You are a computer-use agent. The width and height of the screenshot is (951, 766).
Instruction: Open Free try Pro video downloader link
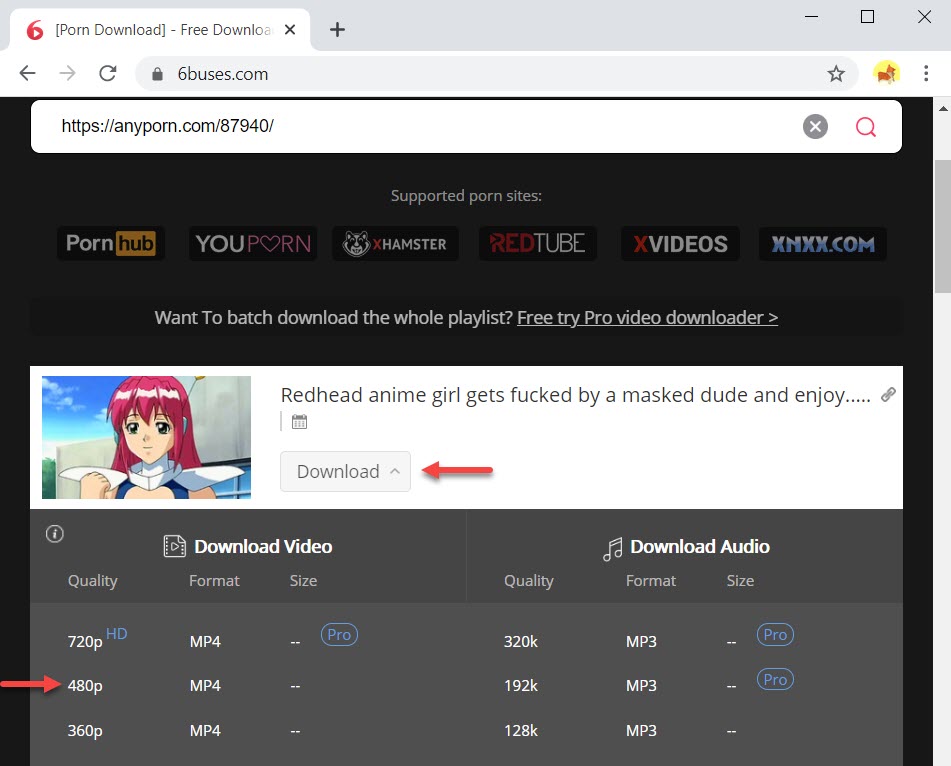647,317
